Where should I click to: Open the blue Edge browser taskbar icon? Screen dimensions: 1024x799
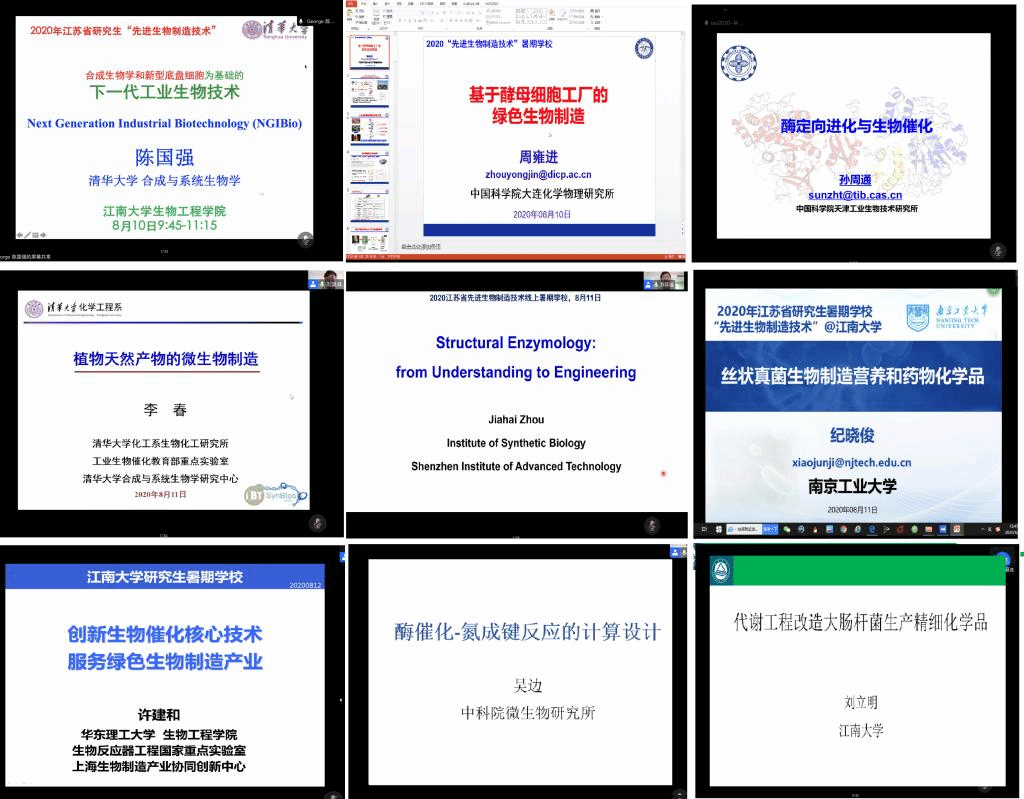871,528
